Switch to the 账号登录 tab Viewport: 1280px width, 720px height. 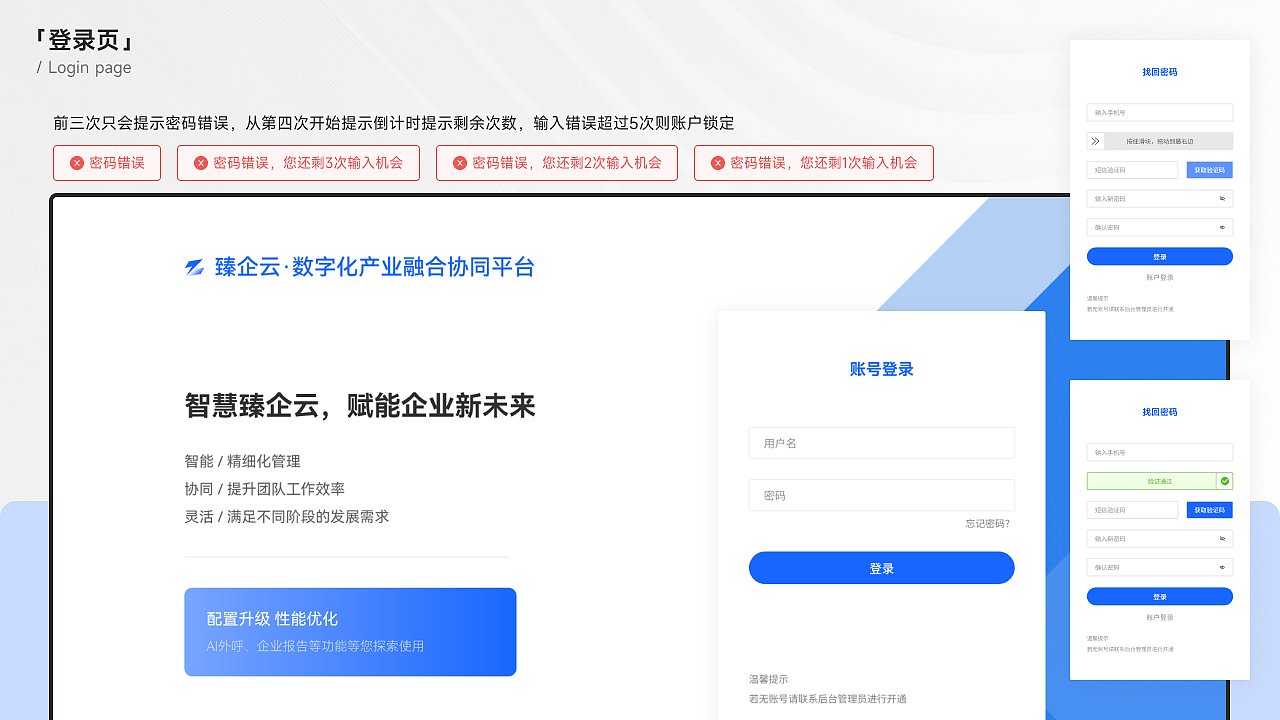click(881, 369)
